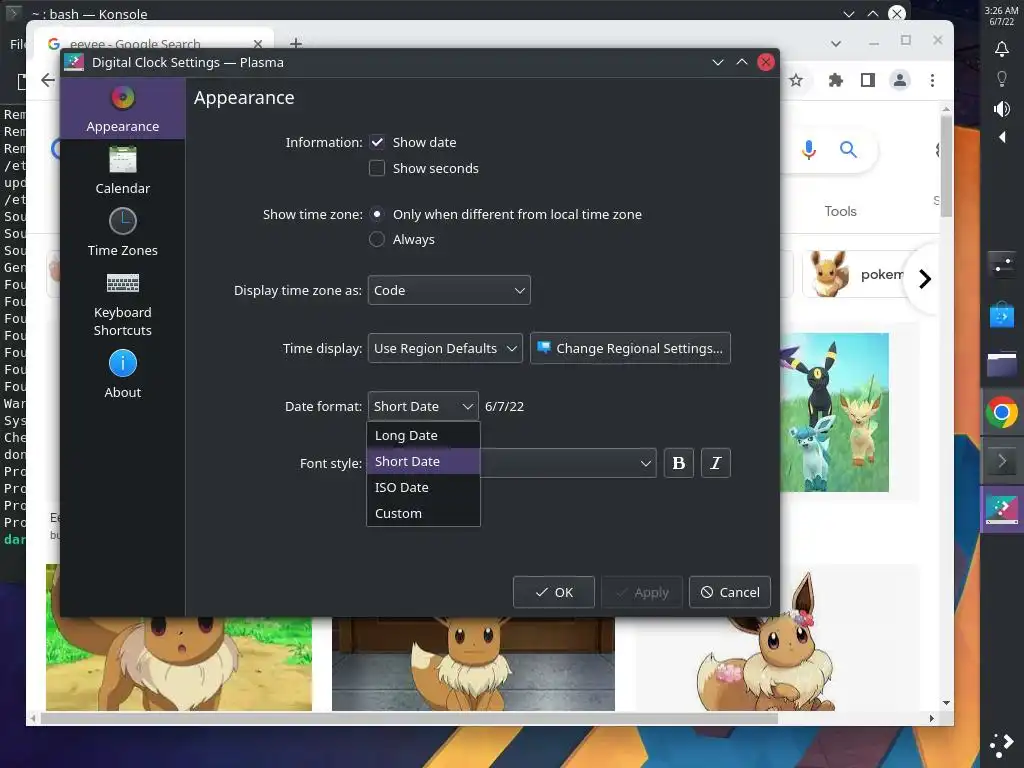This screenshot has width=1024, height=768.
Task: Open the volume control in the panel
Action: (x=1002, y=108)
